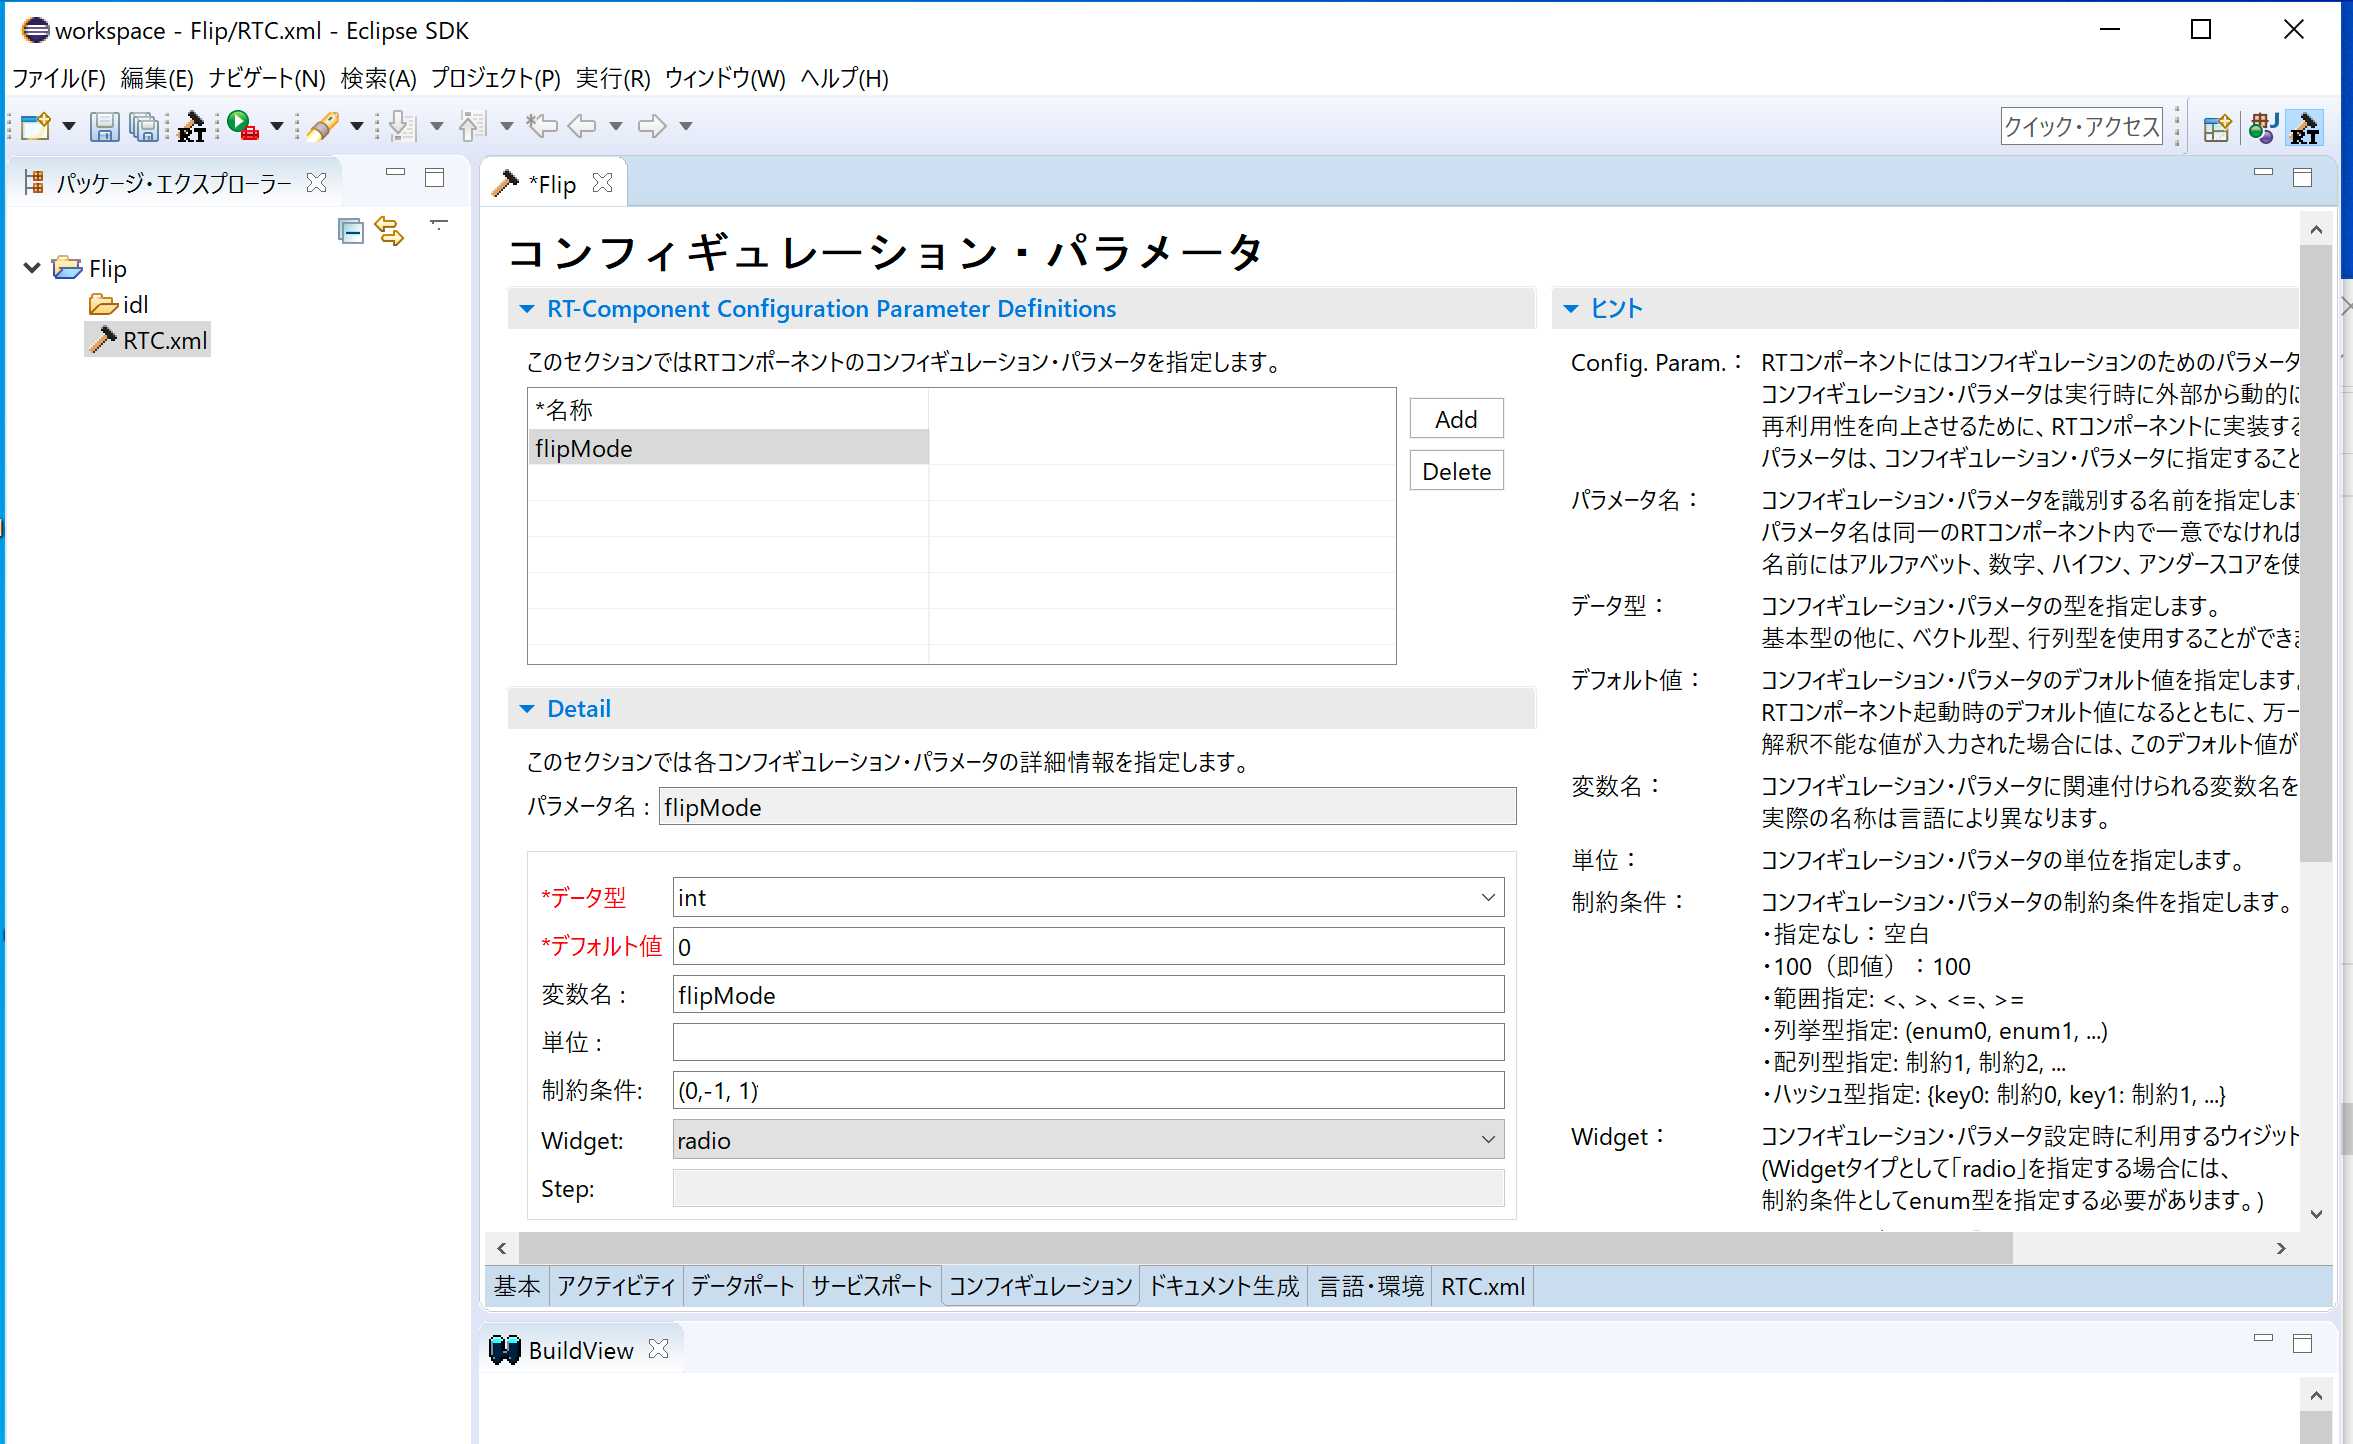Screen dimensions: 2353x1444
Task: Switch to the サービスポート tab
Action: pyautogui.click(x=871, y=1286)
